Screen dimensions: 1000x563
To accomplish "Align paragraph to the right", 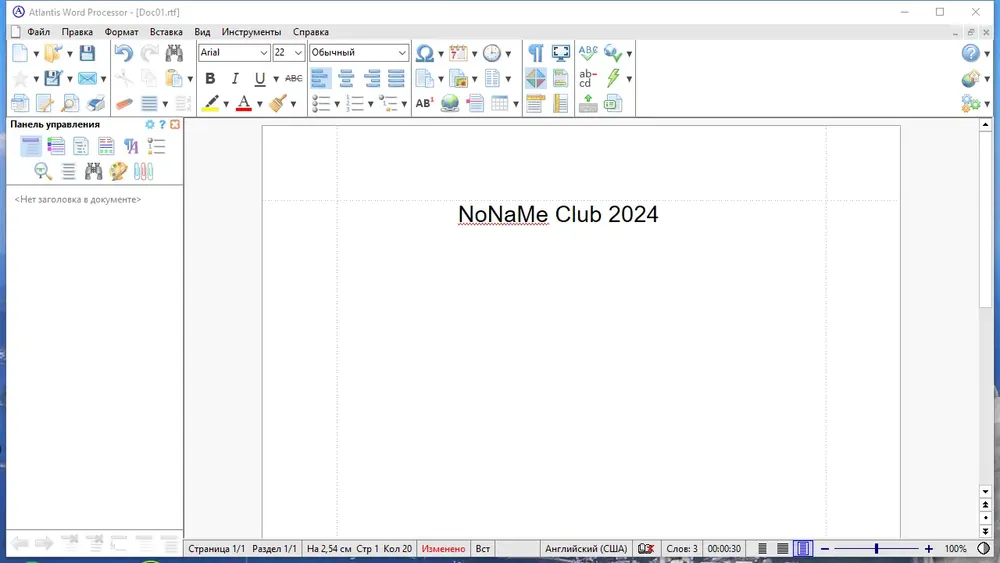I will tap(371, 78).
